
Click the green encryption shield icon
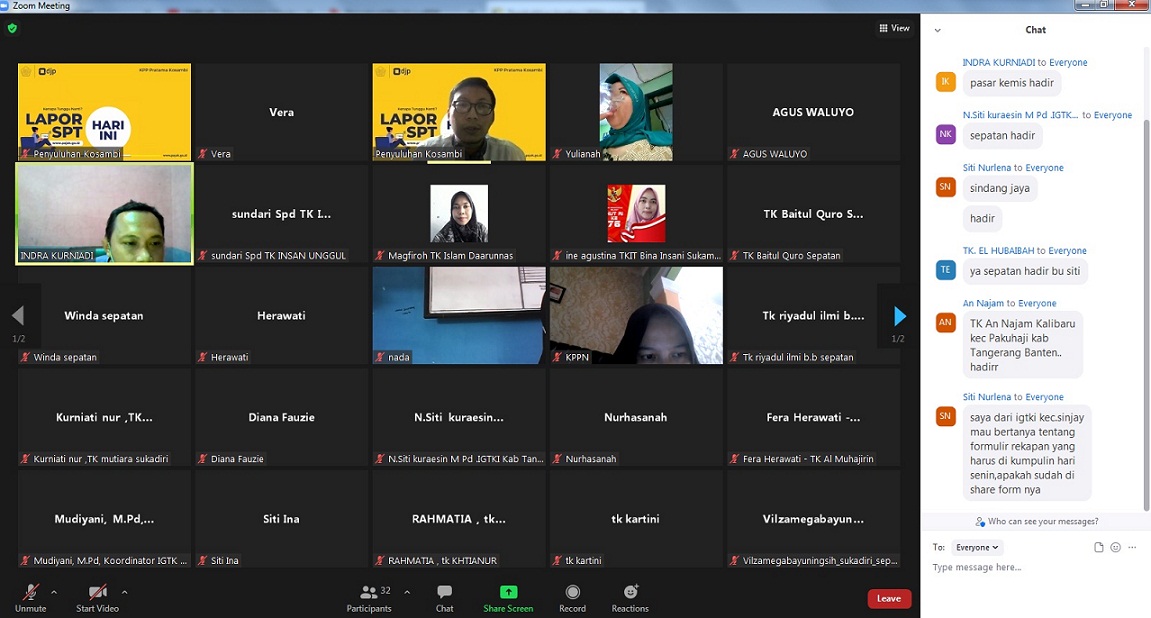coord(12,29)
